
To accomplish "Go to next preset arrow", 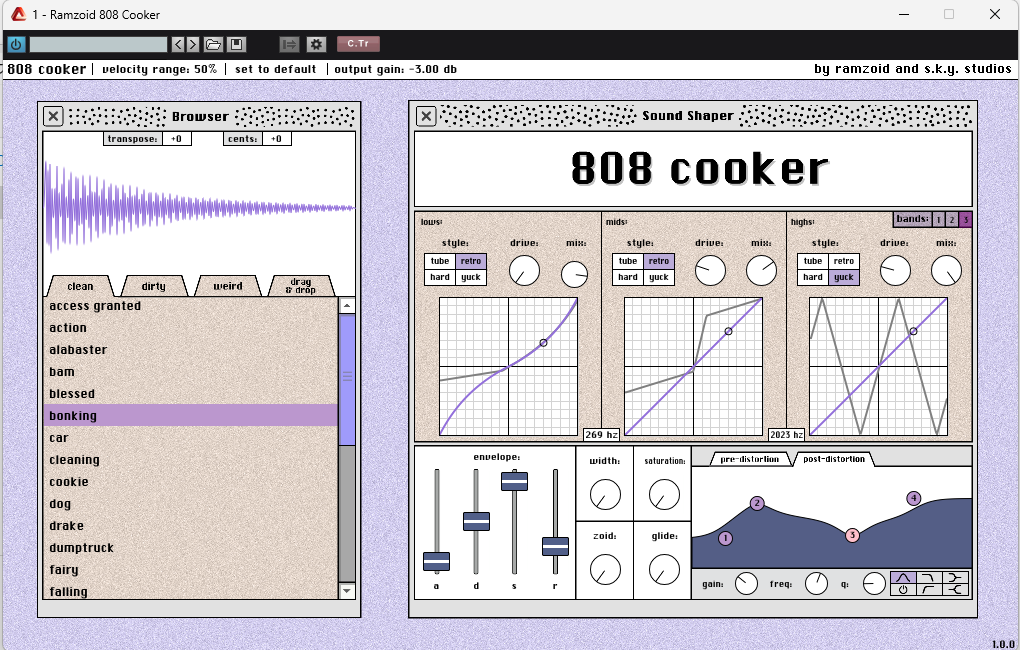I will 193,44.
